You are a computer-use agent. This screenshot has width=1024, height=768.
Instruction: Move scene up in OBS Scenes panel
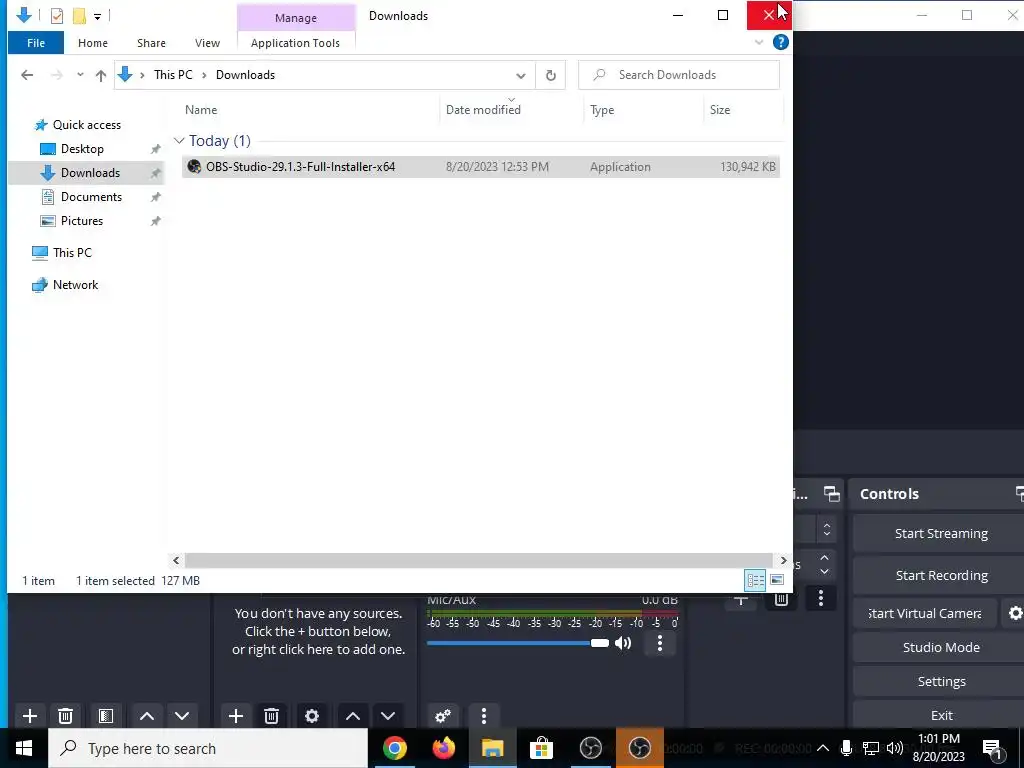[147, 716]
